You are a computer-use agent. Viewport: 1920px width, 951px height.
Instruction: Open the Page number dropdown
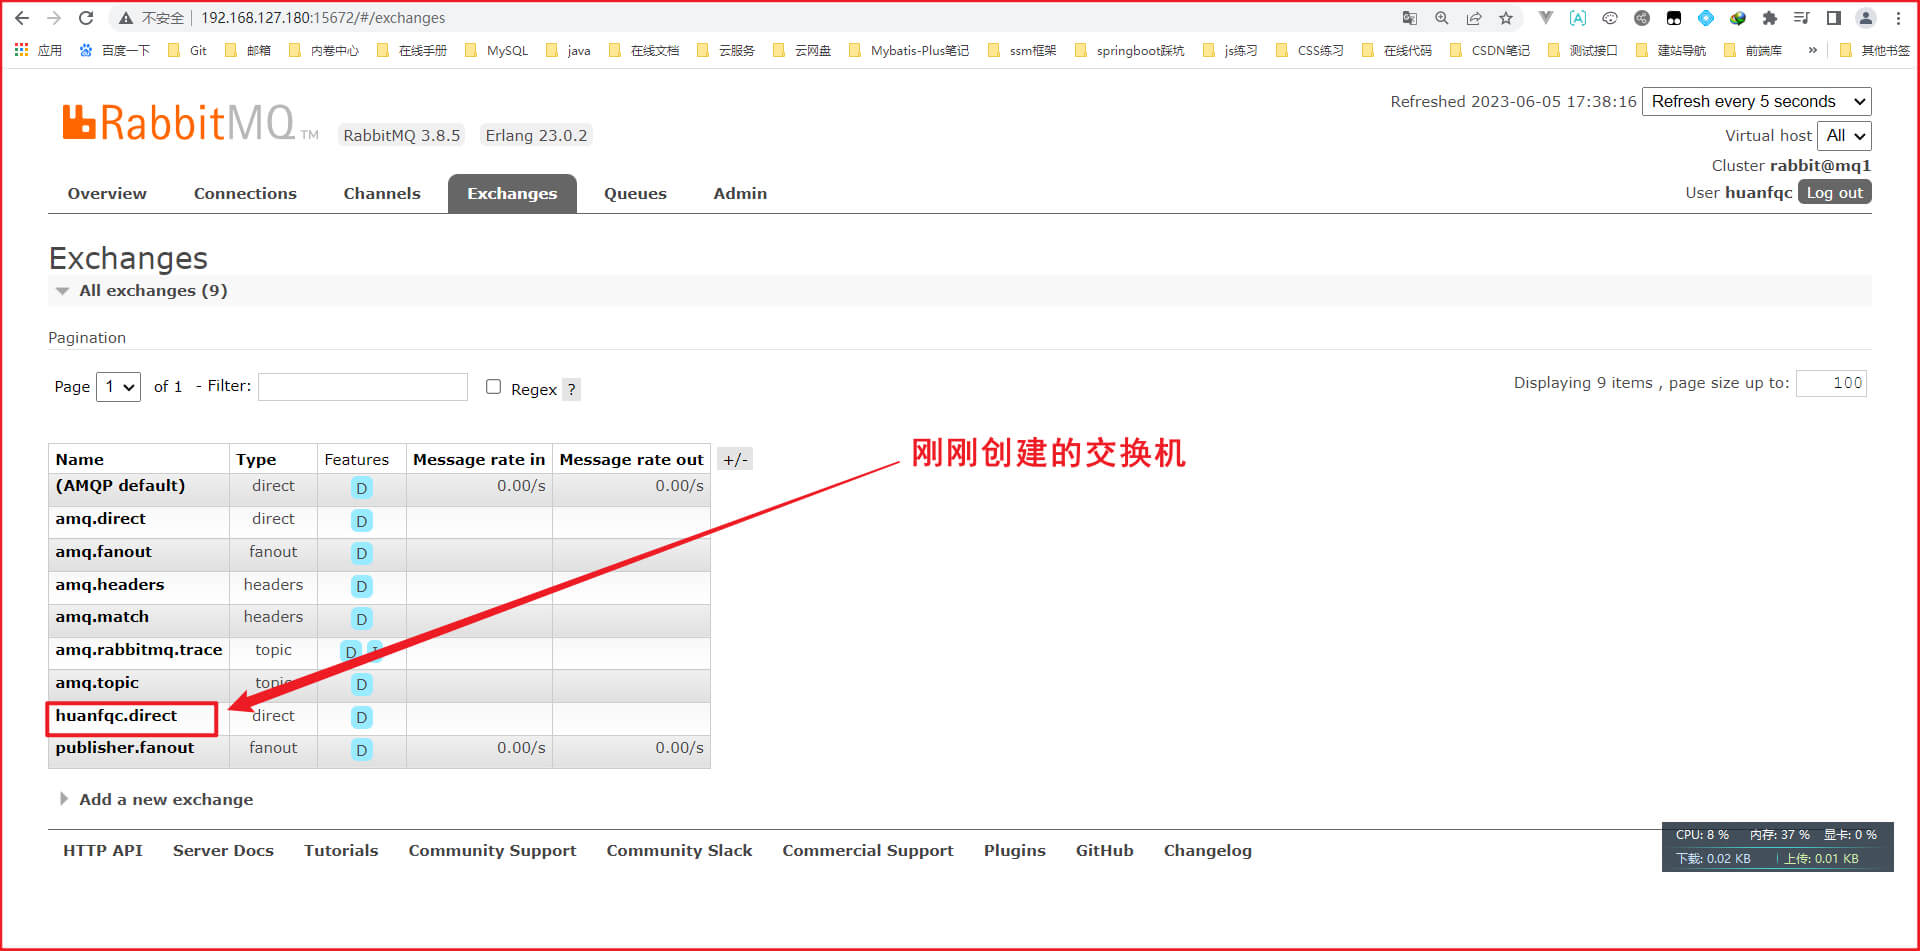click(x=118, y=386)
